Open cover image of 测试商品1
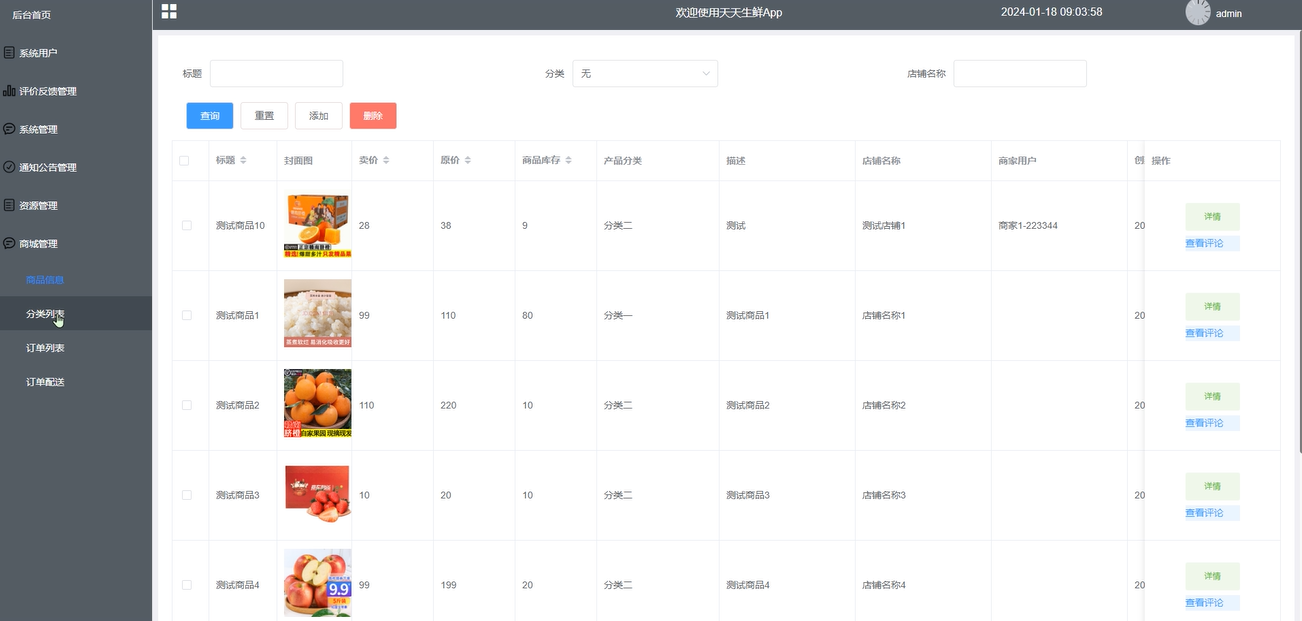1302x621 pixels. tap(317, 313)
